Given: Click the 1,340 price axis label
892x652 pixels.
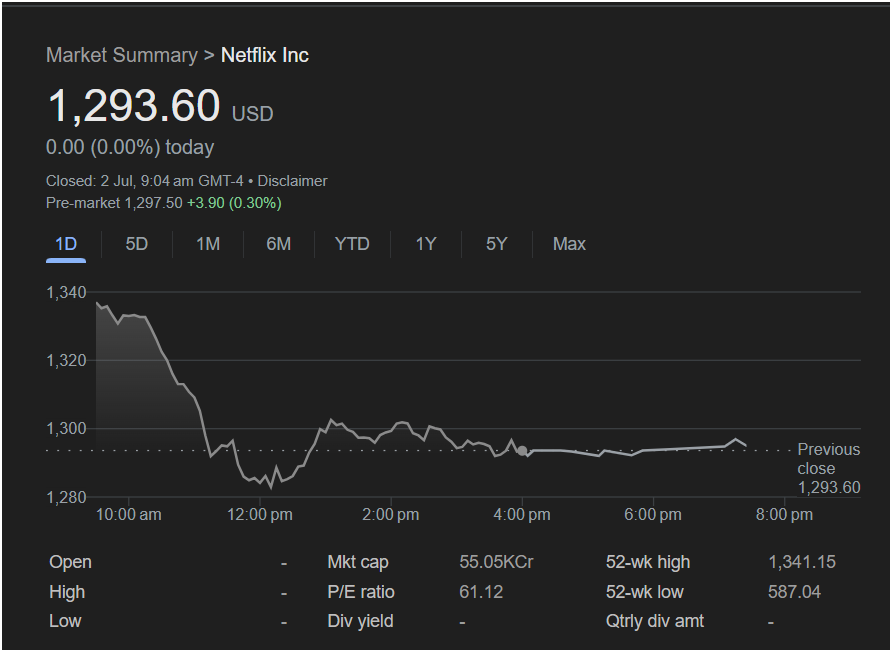Looking at the screenshot, I should 67,292.
